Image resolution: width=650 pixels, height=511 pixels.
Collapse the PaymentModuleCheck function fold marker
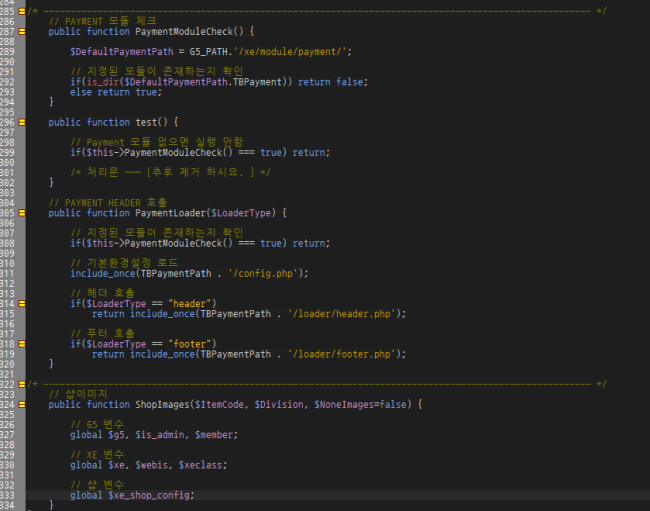(x=22, y=32)
